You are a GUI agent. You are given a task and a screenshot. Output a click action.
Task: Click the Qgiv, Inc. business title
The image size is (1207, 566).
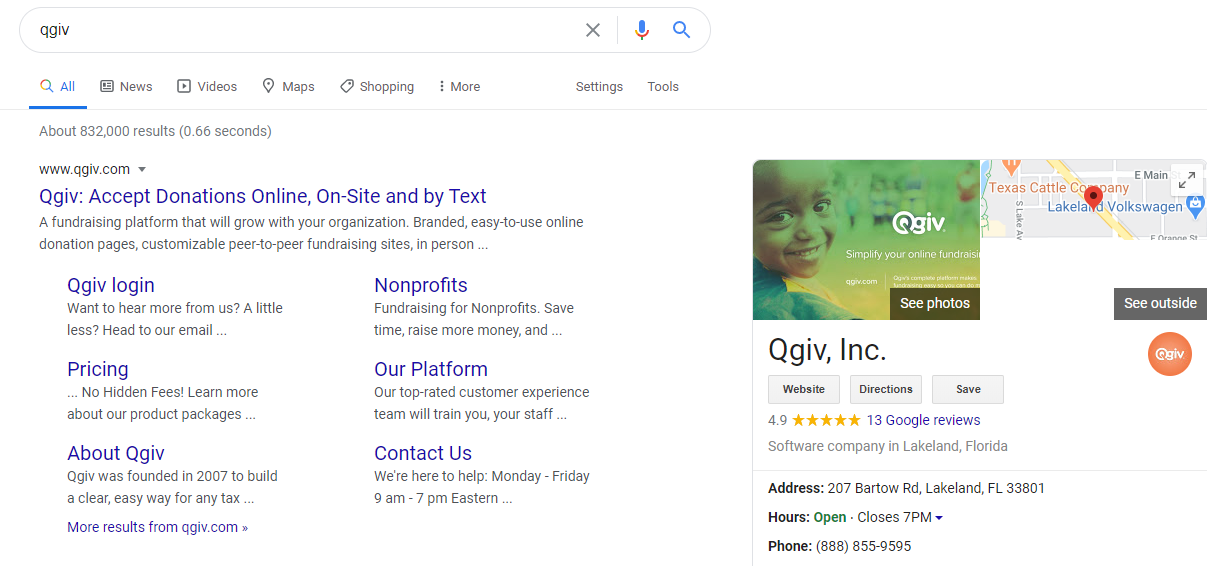(827, 350)
